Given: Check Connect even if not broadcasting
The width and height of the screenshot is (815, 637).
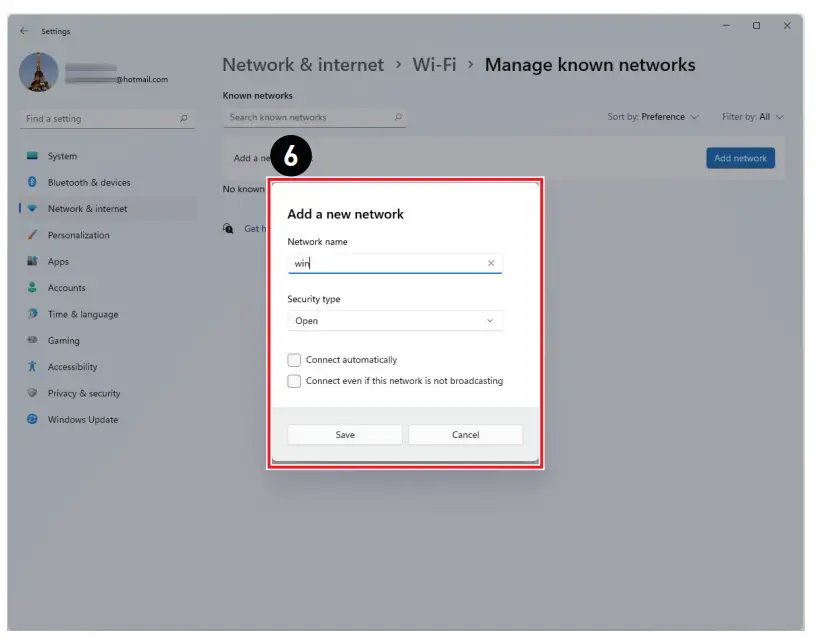Looking at the screenshot, I should (x=294, y=381).
